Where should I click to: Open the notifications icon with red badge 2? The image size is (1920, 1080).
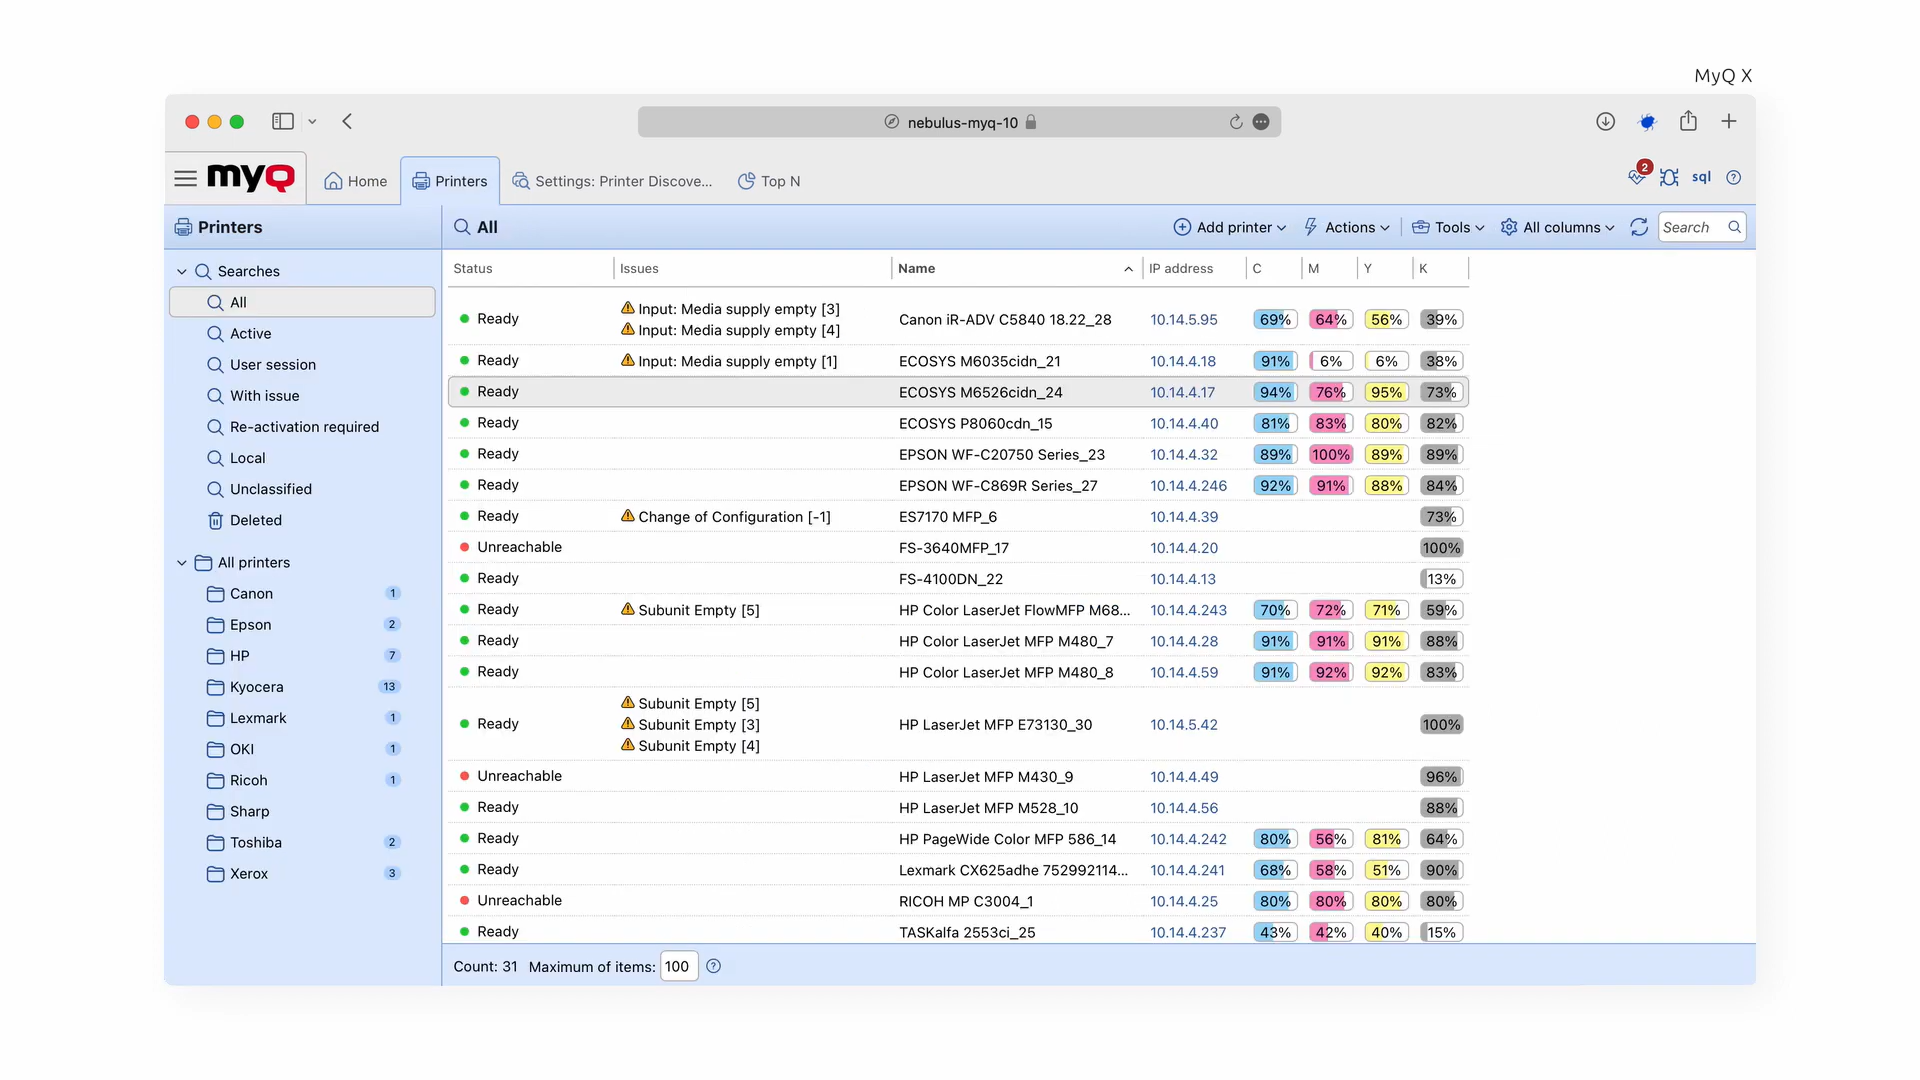pos(1637,175)
